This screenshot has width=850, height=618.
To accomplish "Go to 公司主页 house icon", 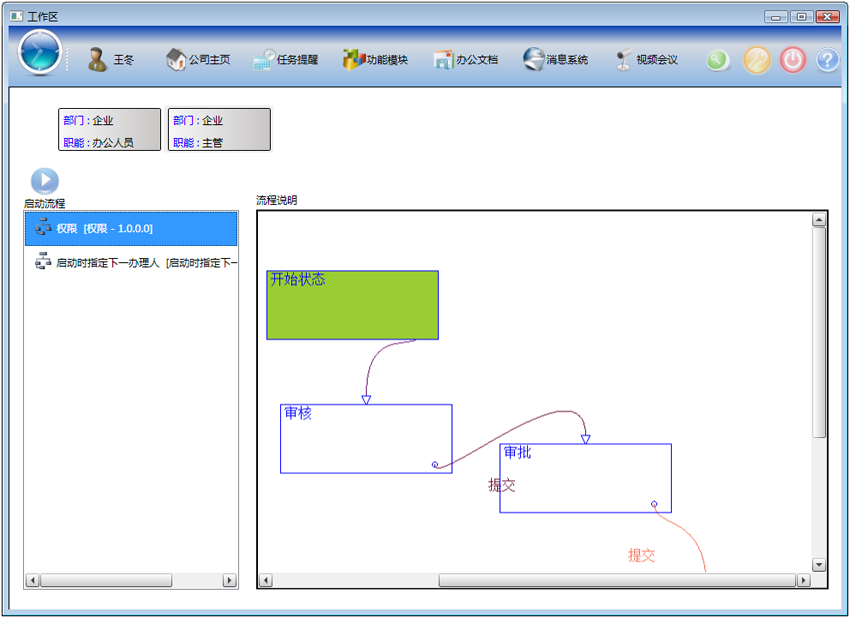I will 176,59.
